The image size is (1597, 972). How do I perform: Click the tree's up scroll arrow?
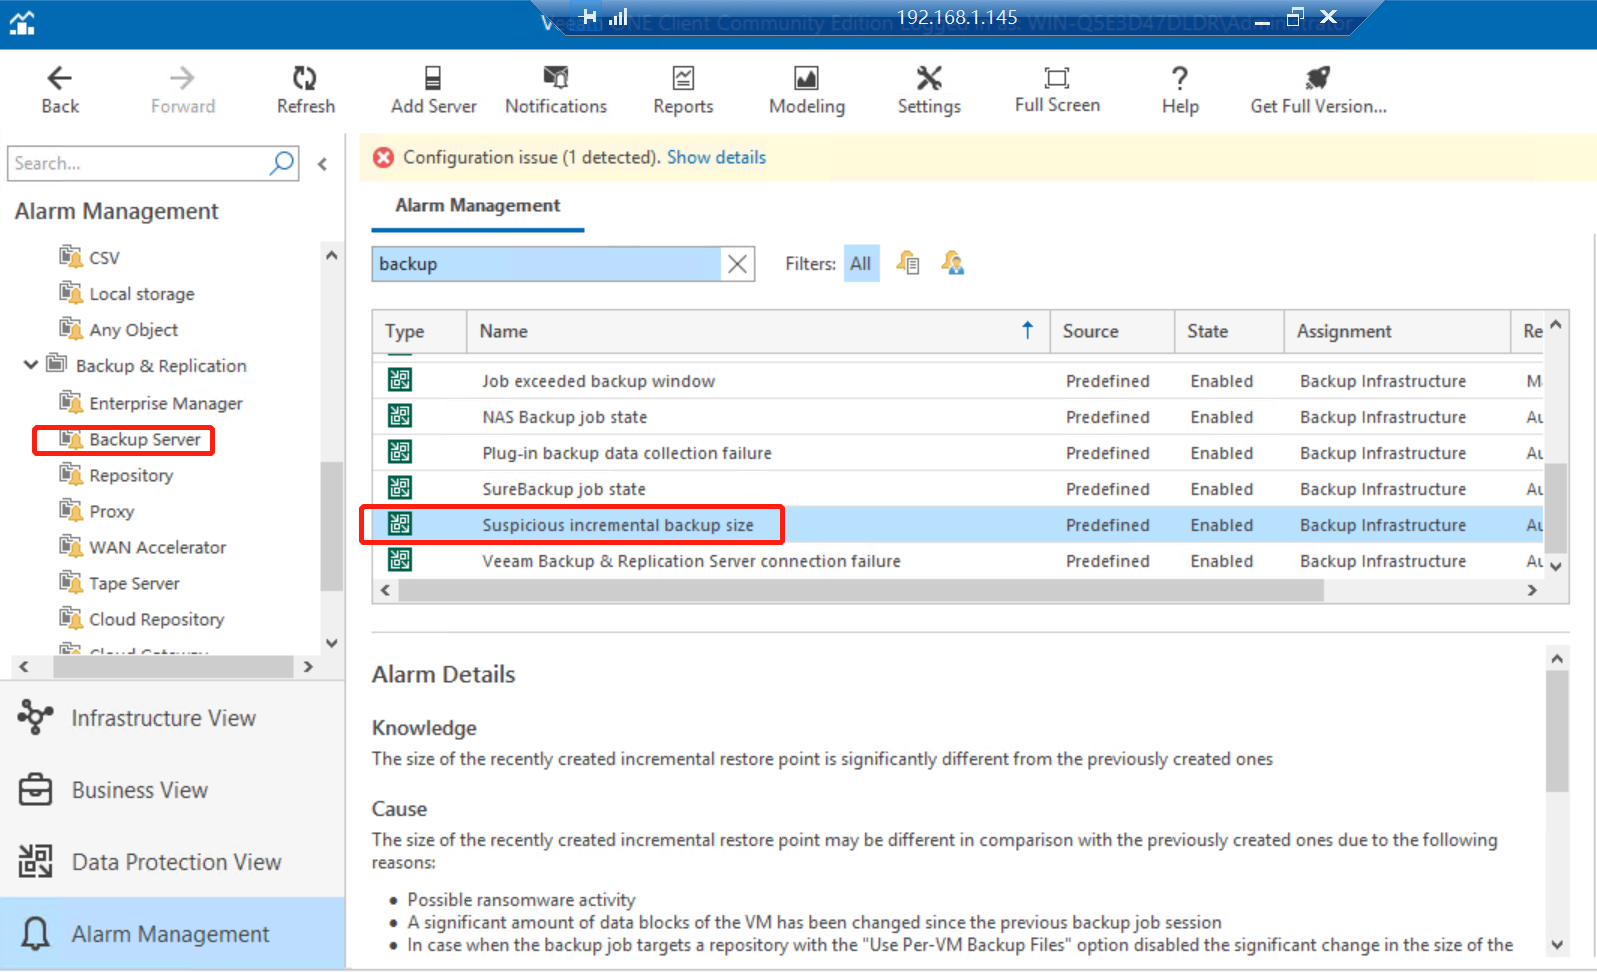pos(332,255)
